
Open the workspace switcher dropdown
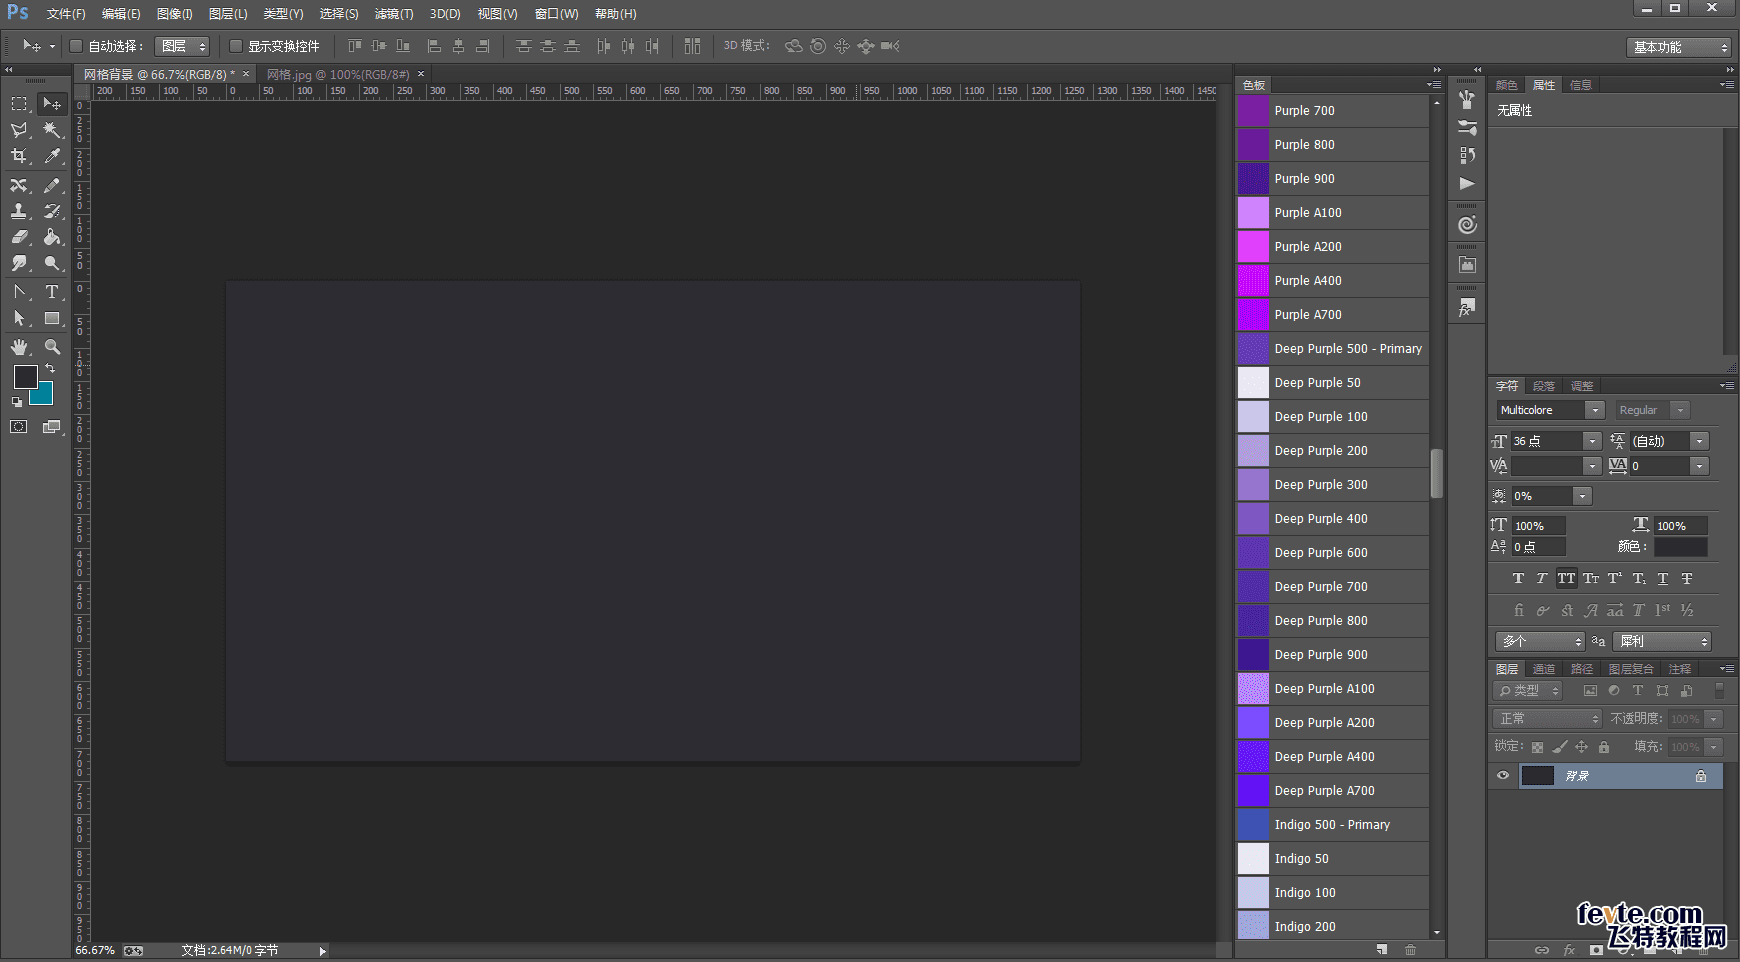point(1679,47)
